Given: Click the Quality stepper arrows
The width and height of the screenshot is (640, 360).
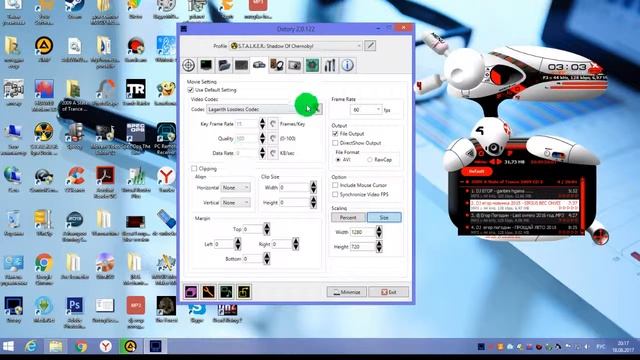Looking at the screenshot, I should click(x=262, y=138).
